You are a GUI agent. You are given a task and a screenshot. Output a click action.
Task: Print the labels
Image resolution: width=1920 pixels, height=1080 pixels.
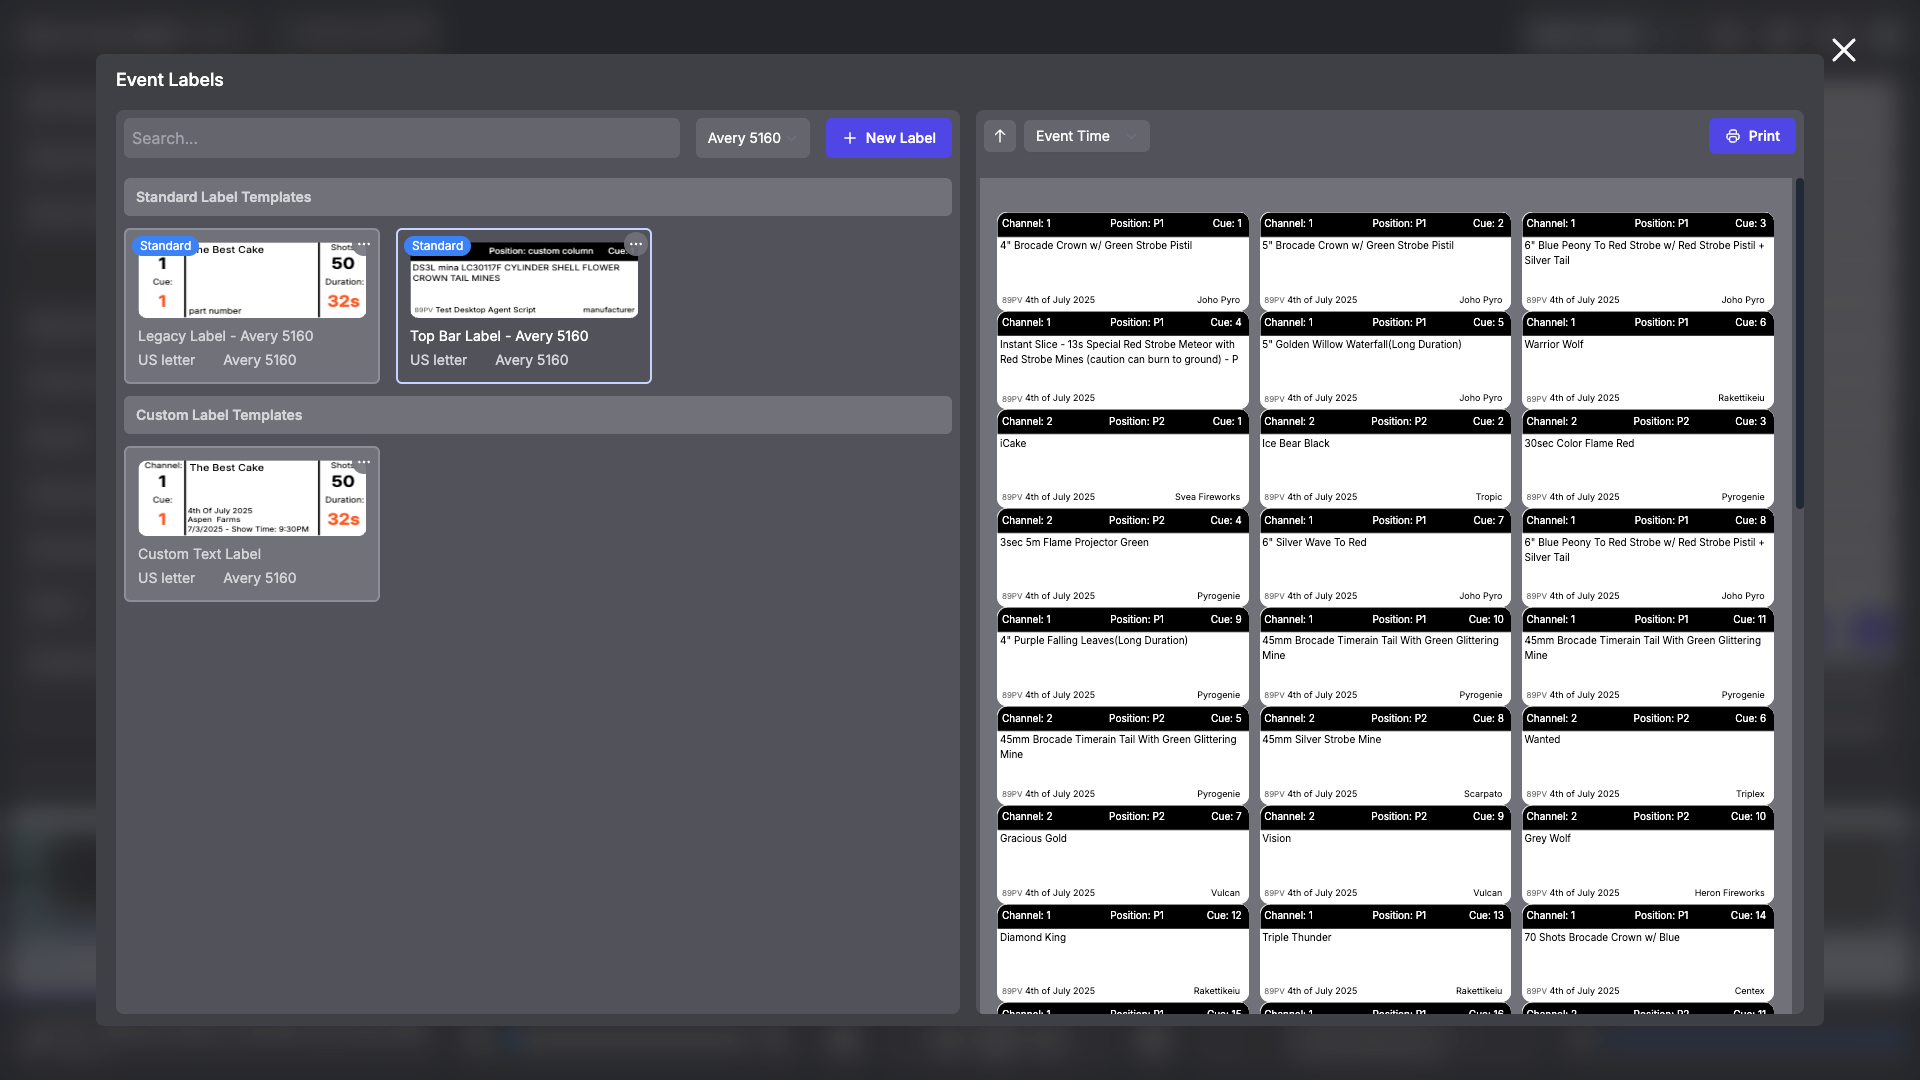(1752, 136)
